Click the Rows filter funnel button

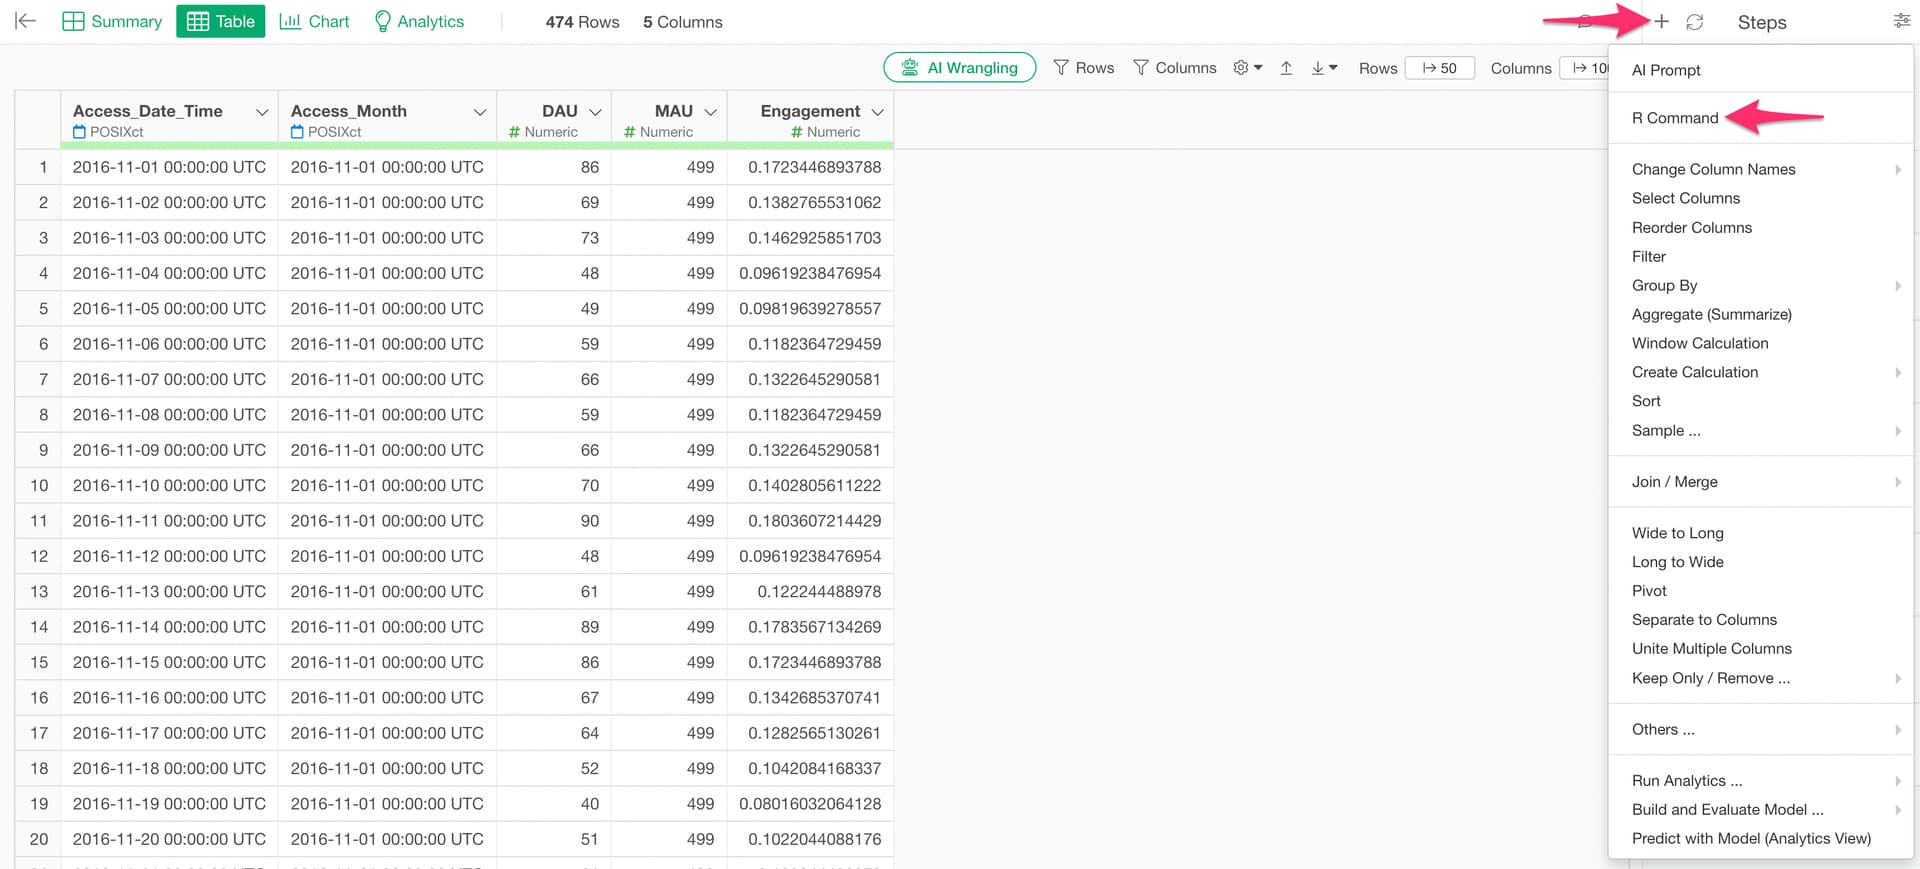point(1084,68)
